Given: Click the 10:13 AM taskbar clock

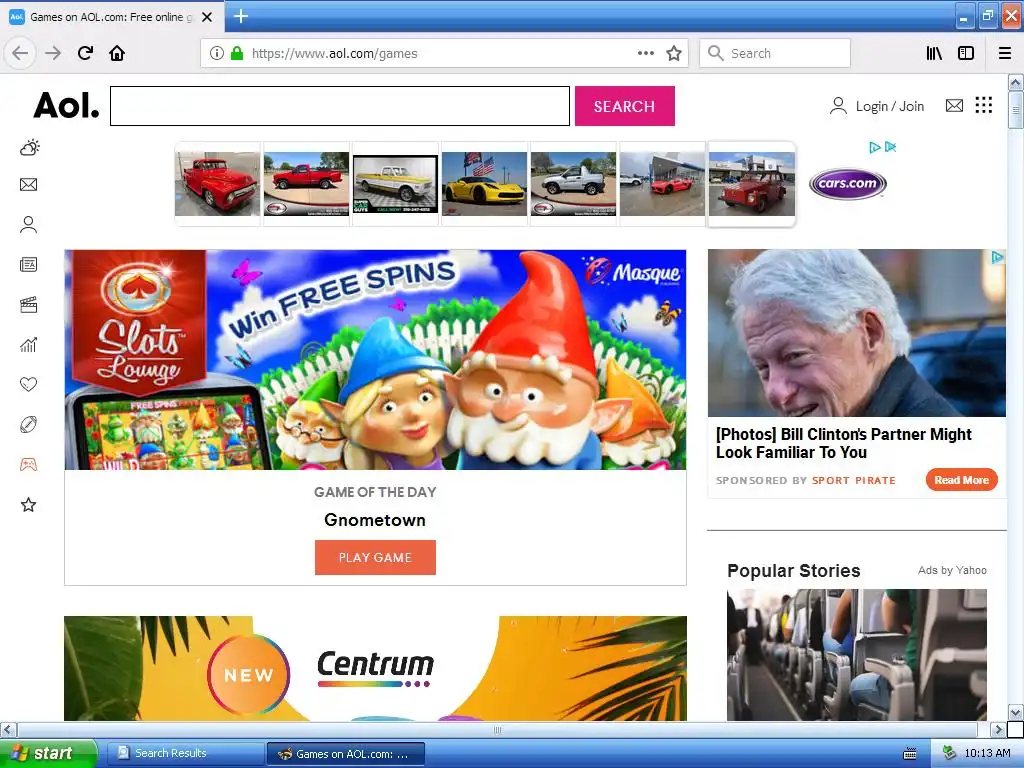Looking at the screenshot, I should pos(987,753).
